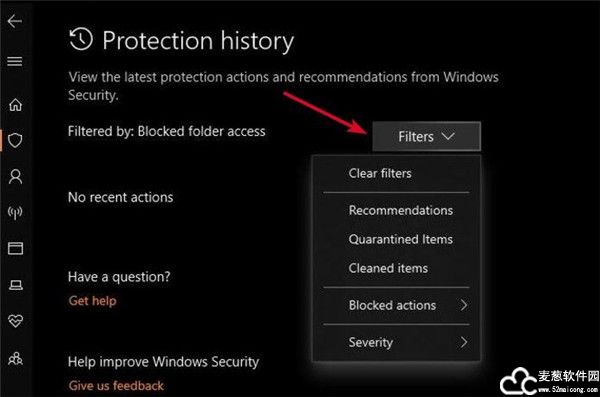Go back using the back arrow

(15, 21)
